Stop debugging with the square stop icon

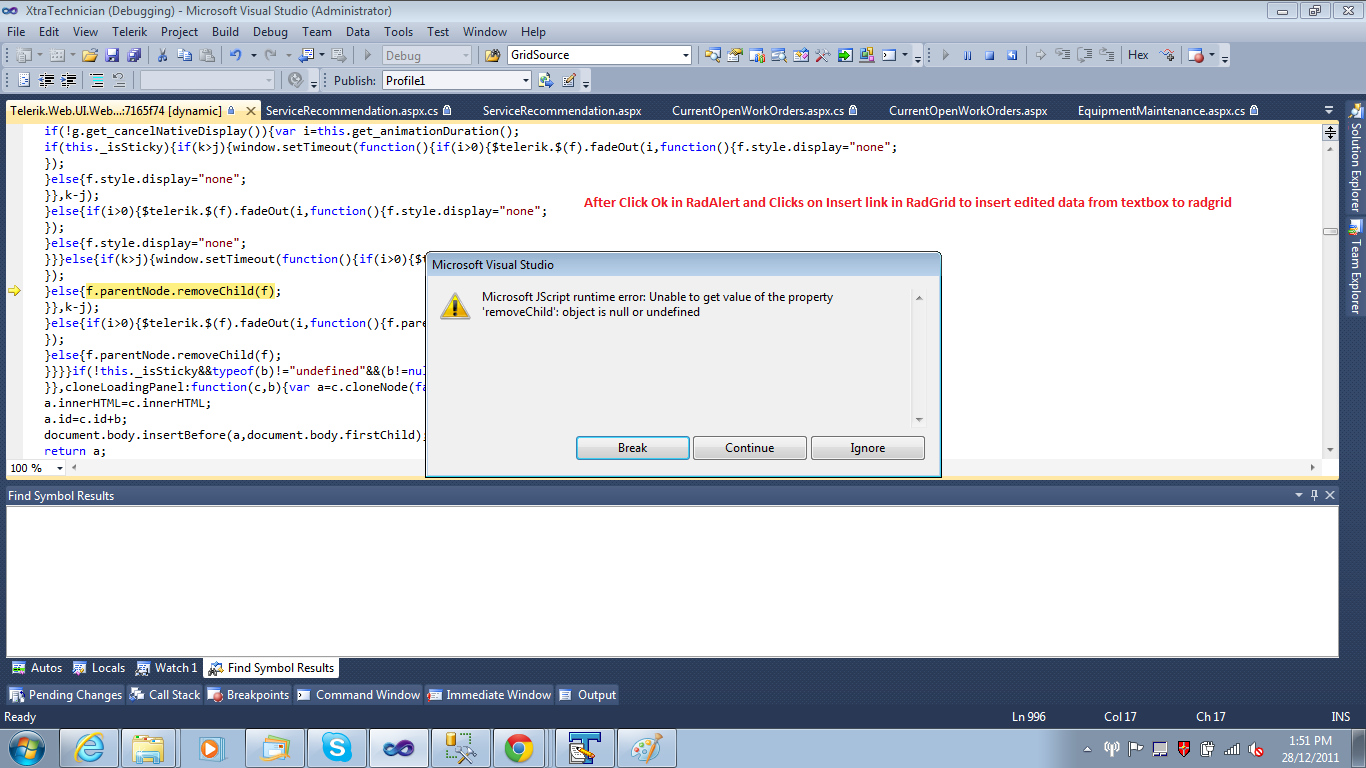(x=990, y=56)
